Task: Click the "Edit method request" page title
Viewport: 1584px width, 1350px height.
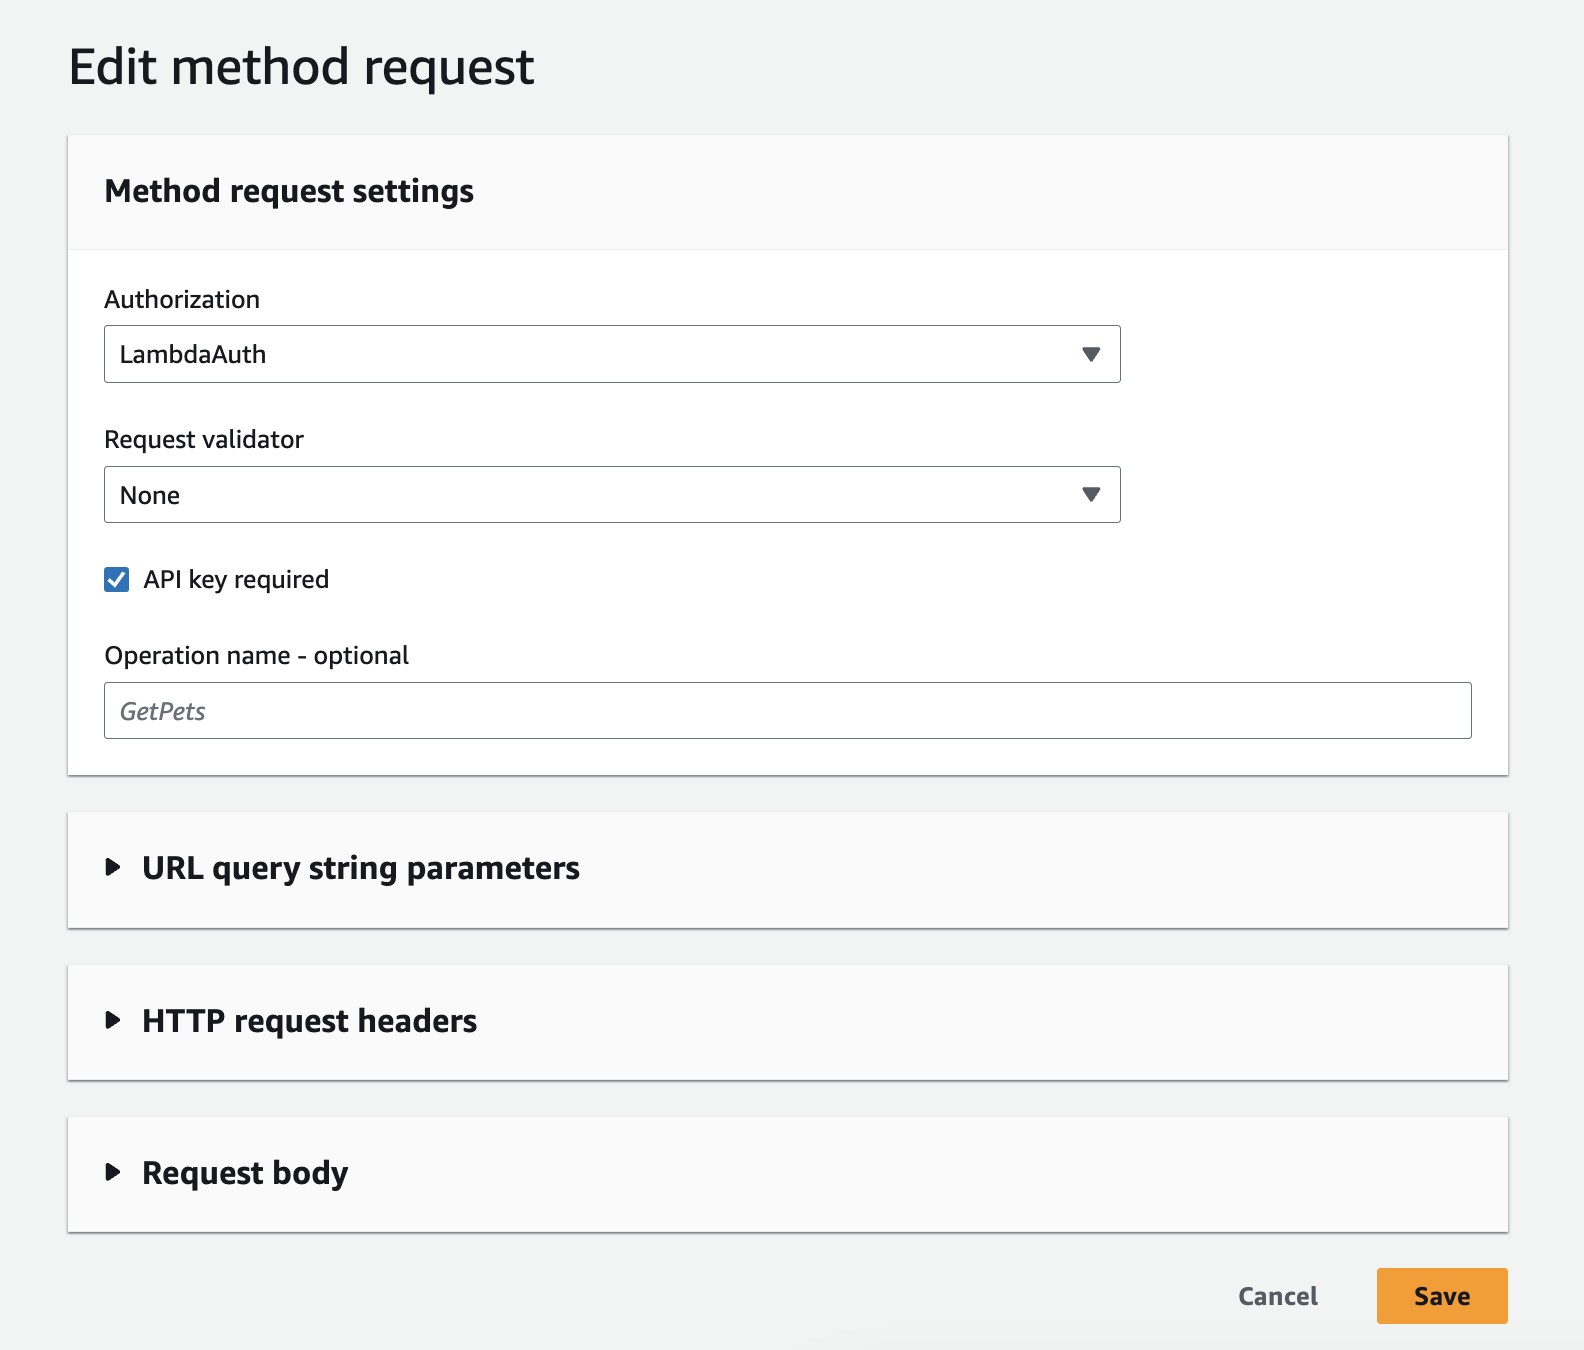Action: [x=301, y=67]
